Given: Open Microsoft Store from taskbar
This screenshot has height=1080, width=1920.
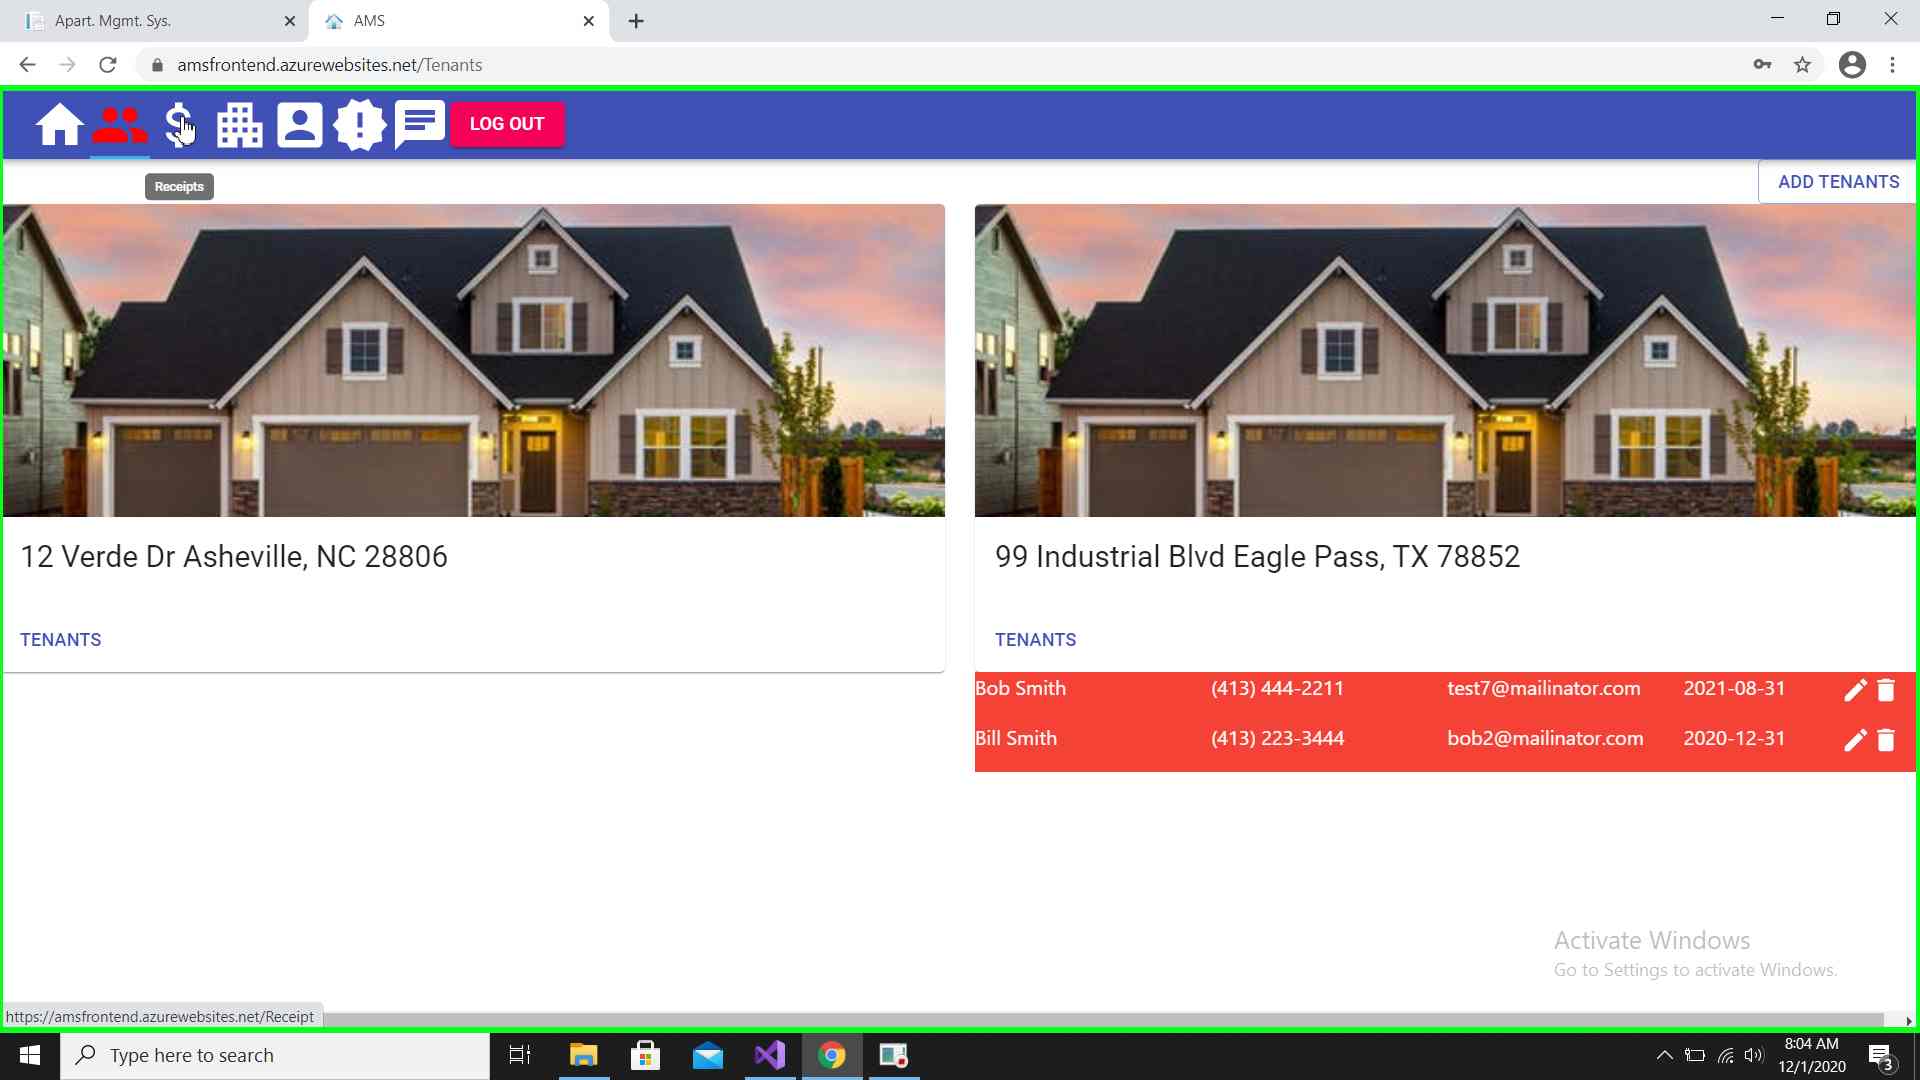Looking at the screenshot, I should click(645, 1056).
